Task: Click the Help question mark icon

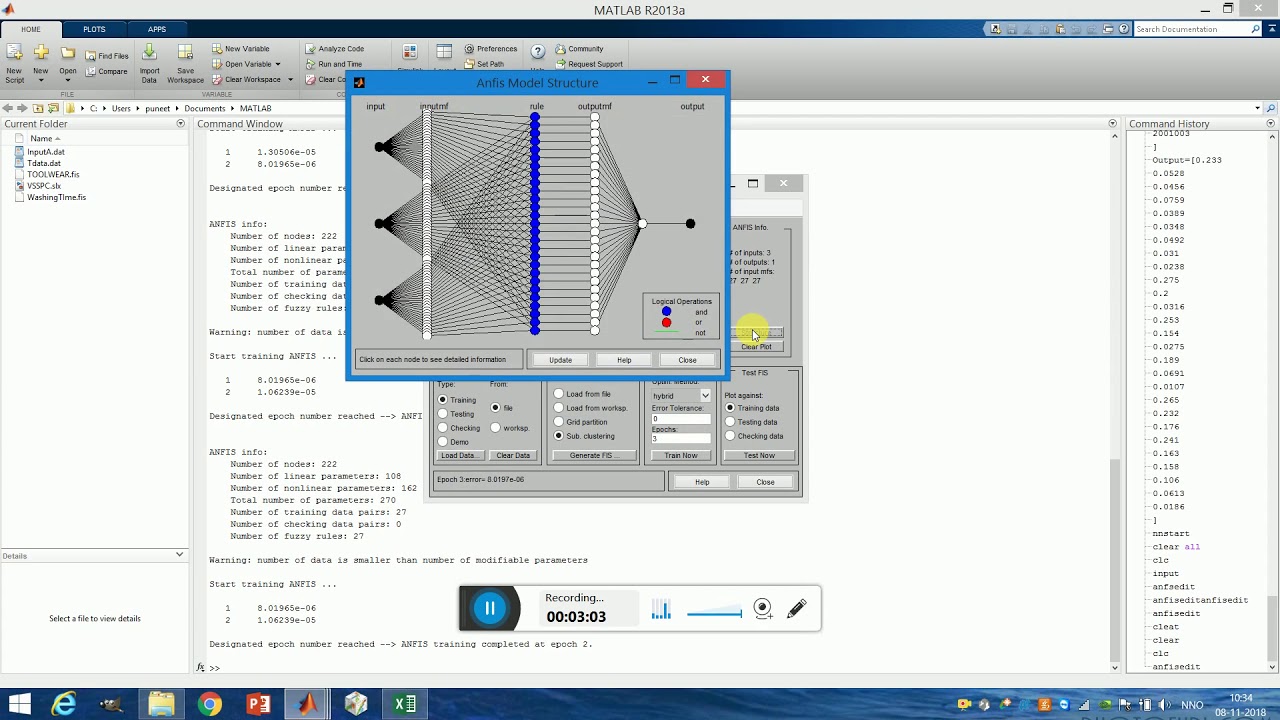Action: [x=537, y=51]
